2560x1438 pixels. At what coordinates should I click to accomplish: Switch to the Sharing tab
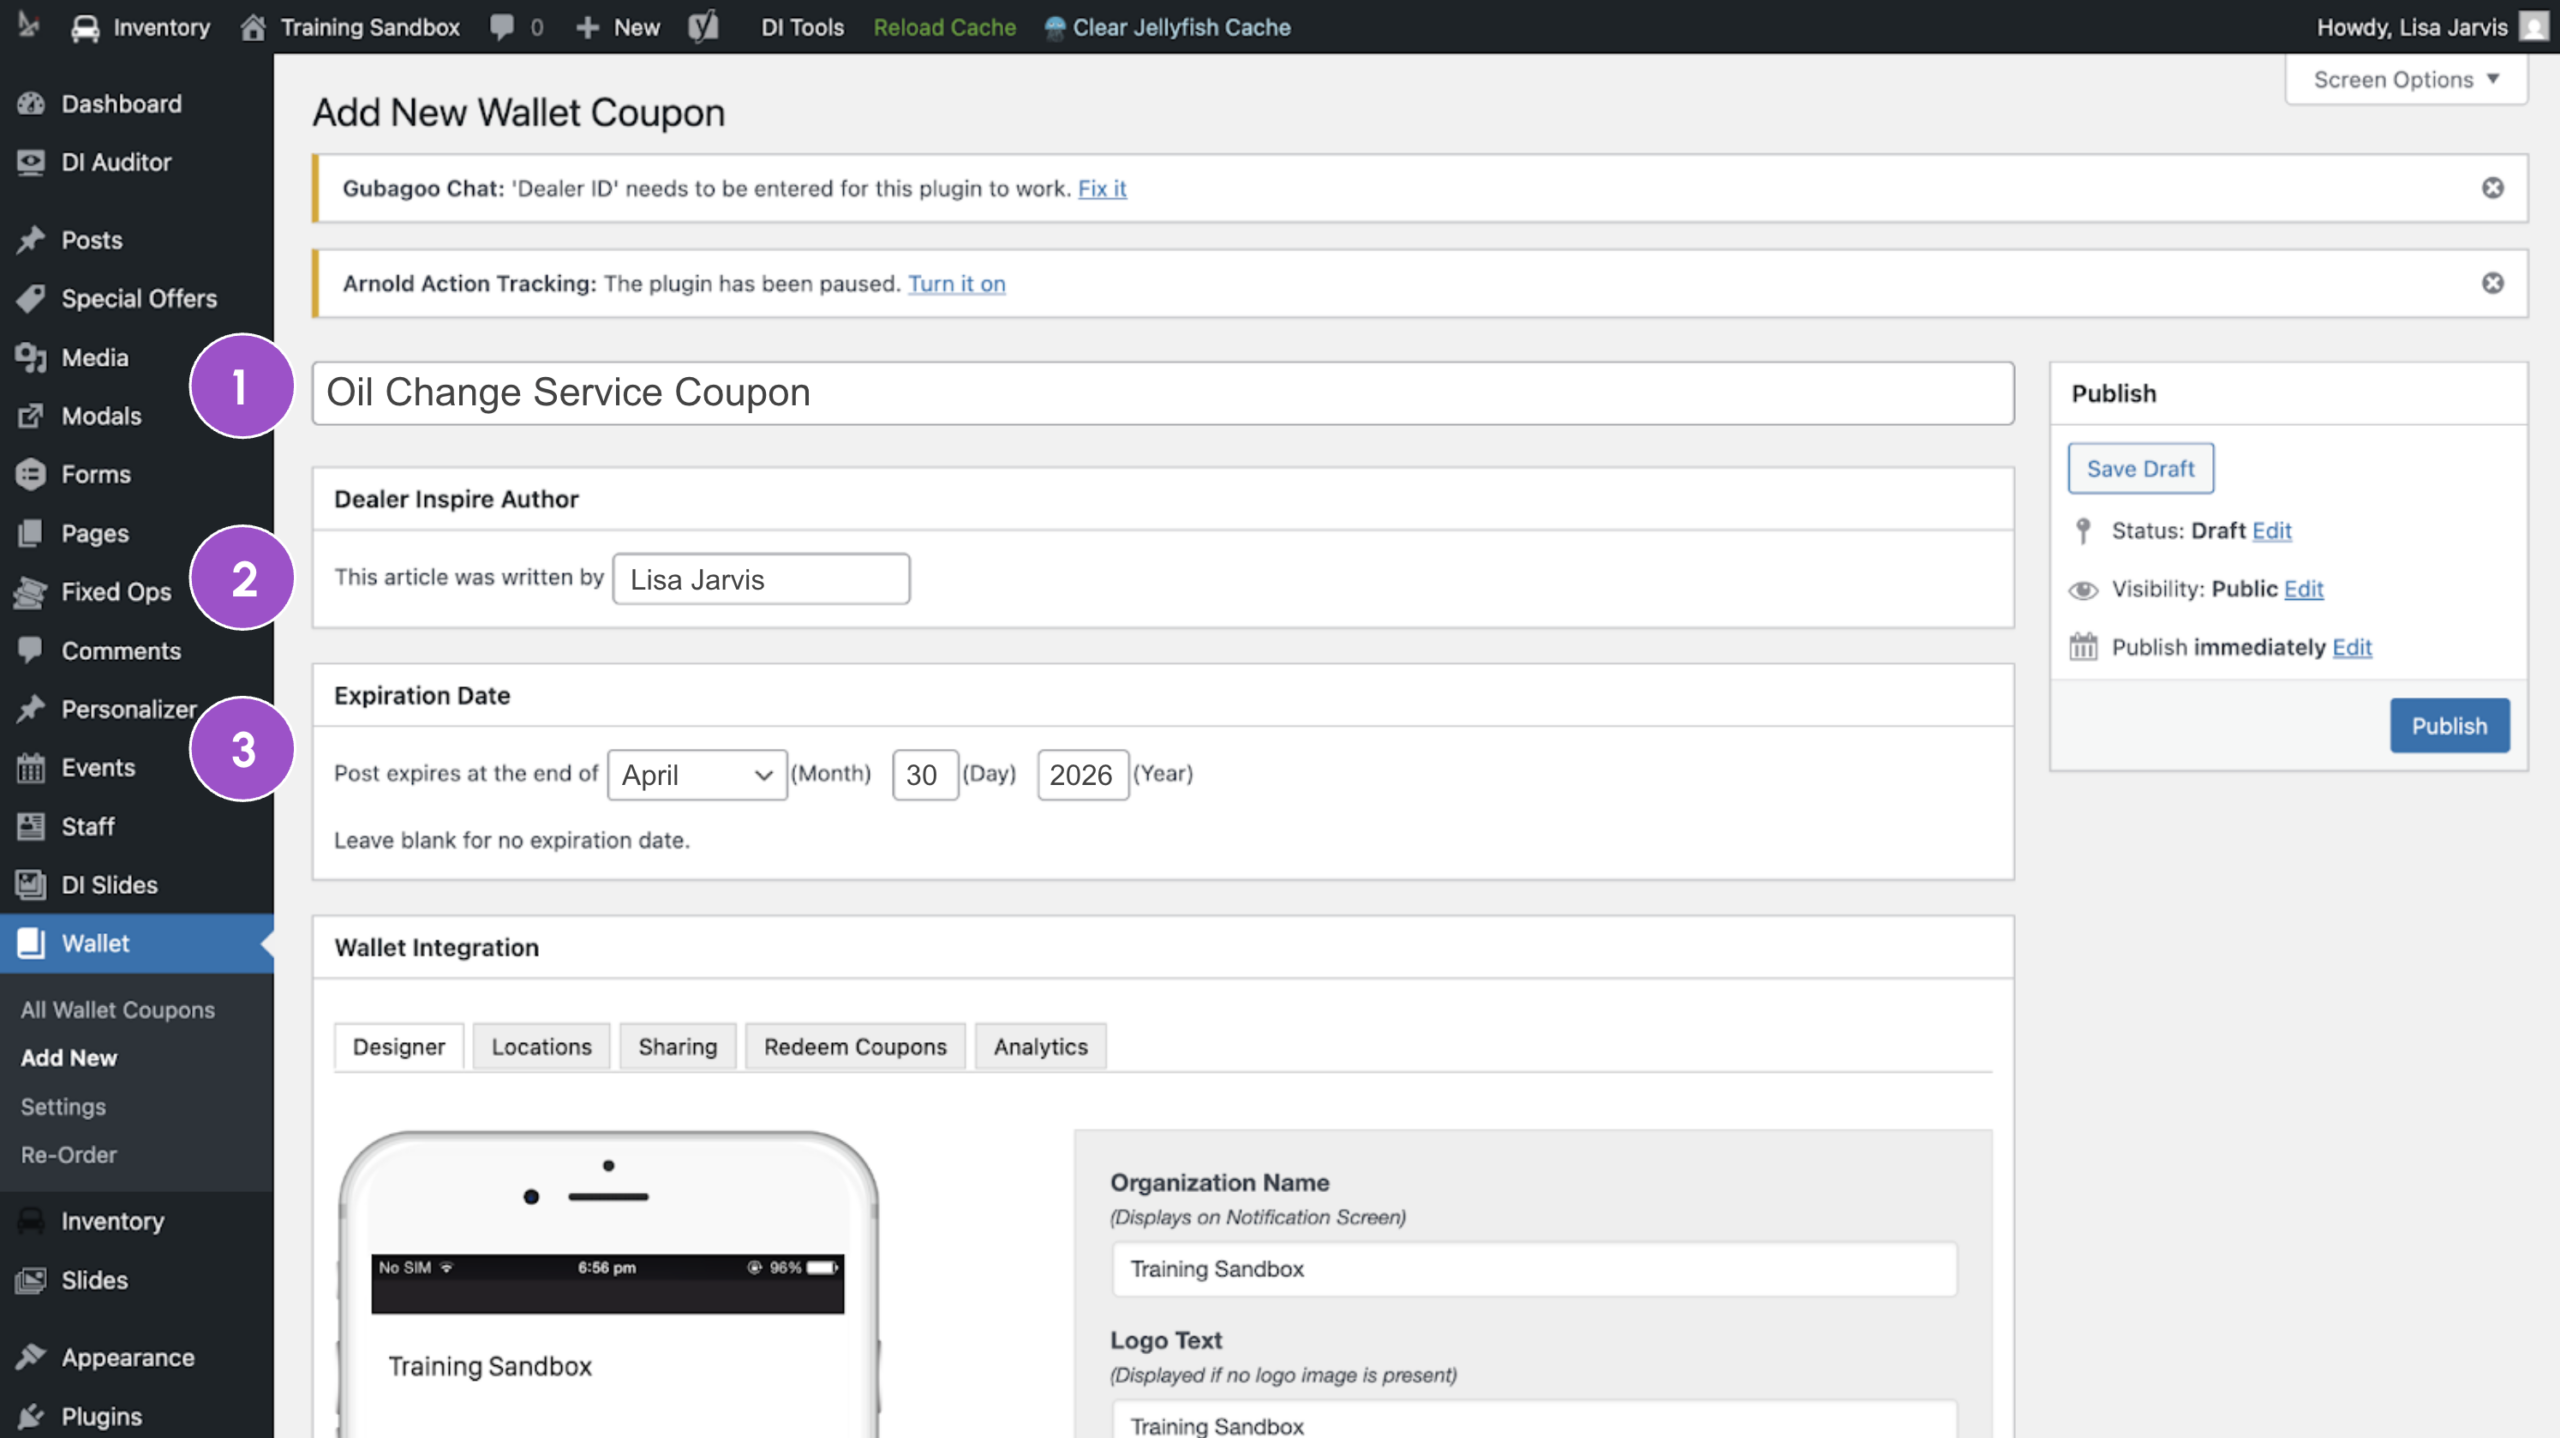pyautogui.click(x=678, y=1047)
